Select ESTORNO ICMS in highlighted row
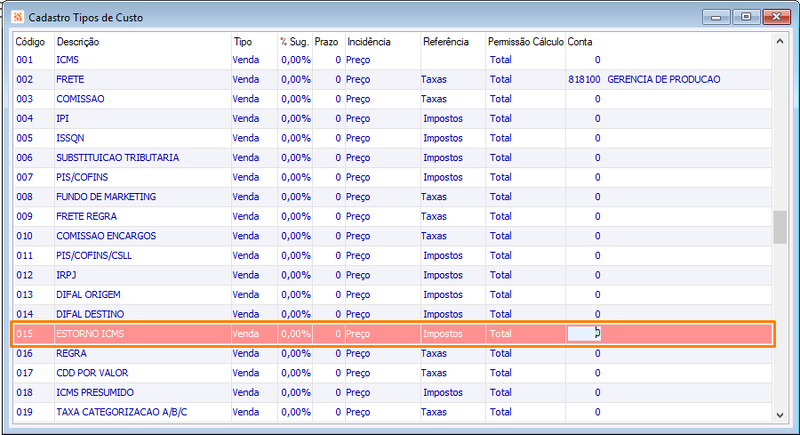 [90, 334]
